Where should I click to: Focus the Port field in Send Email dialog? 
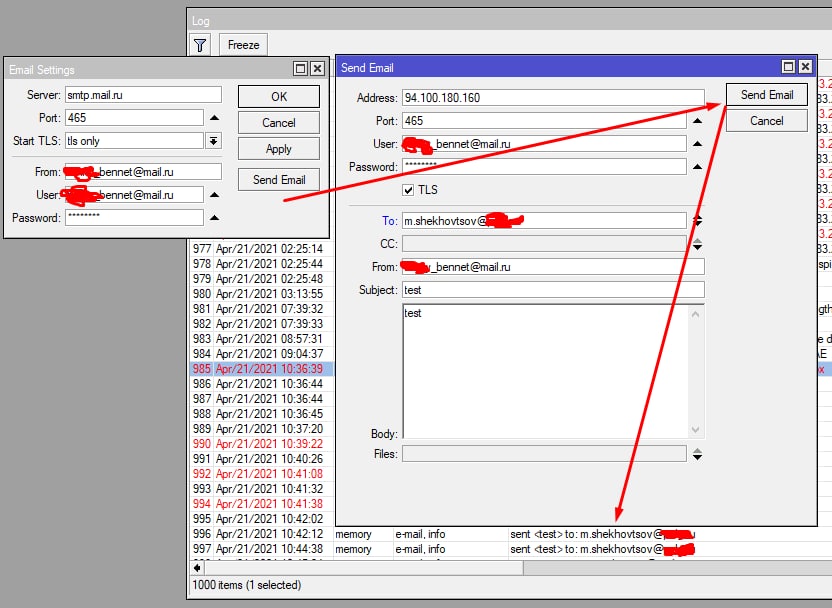[544, 121]
